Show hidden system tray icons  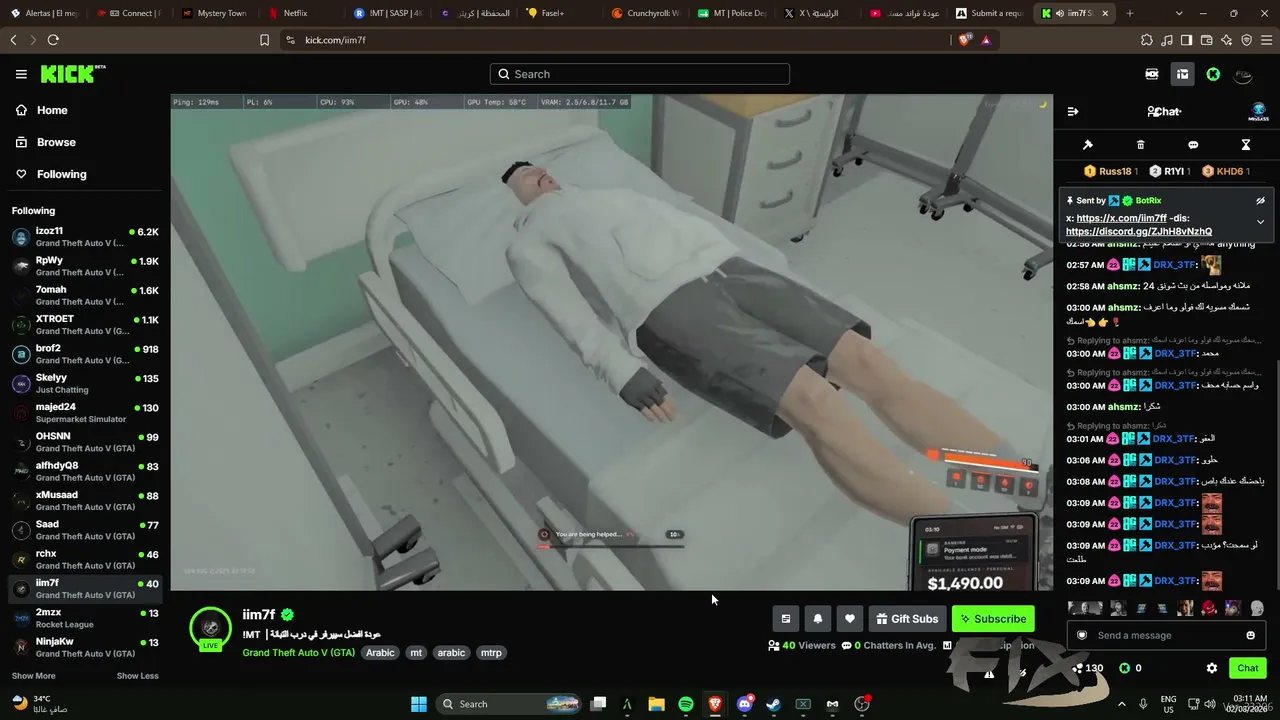pyautogui.click(x=1121, y=704)
